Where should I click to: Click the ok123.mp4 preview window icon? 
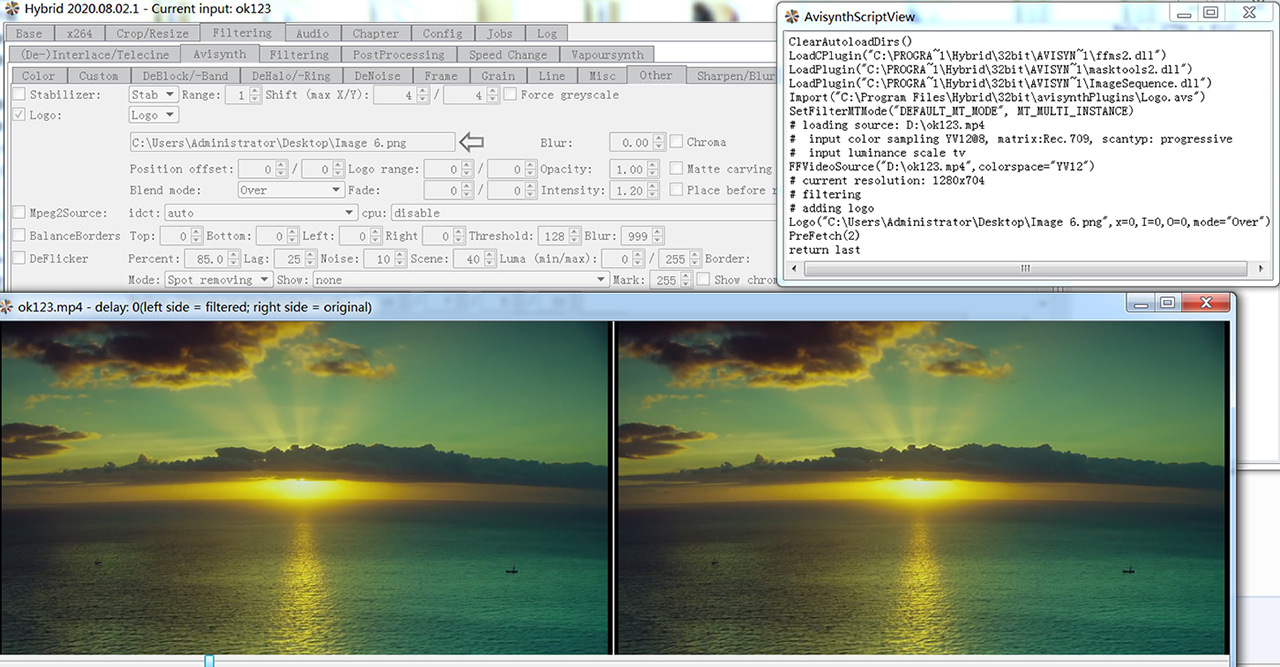(8, 307)
